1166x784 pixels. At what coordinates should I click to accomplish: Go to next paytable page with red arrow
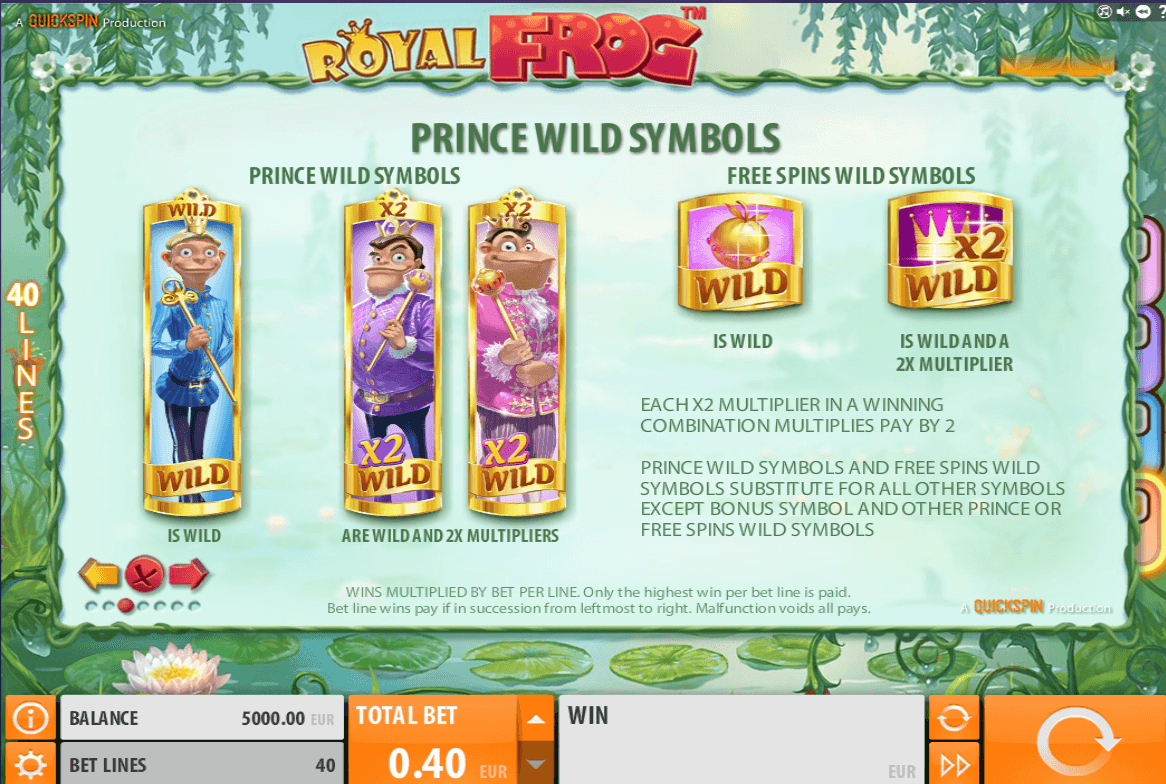189,574
